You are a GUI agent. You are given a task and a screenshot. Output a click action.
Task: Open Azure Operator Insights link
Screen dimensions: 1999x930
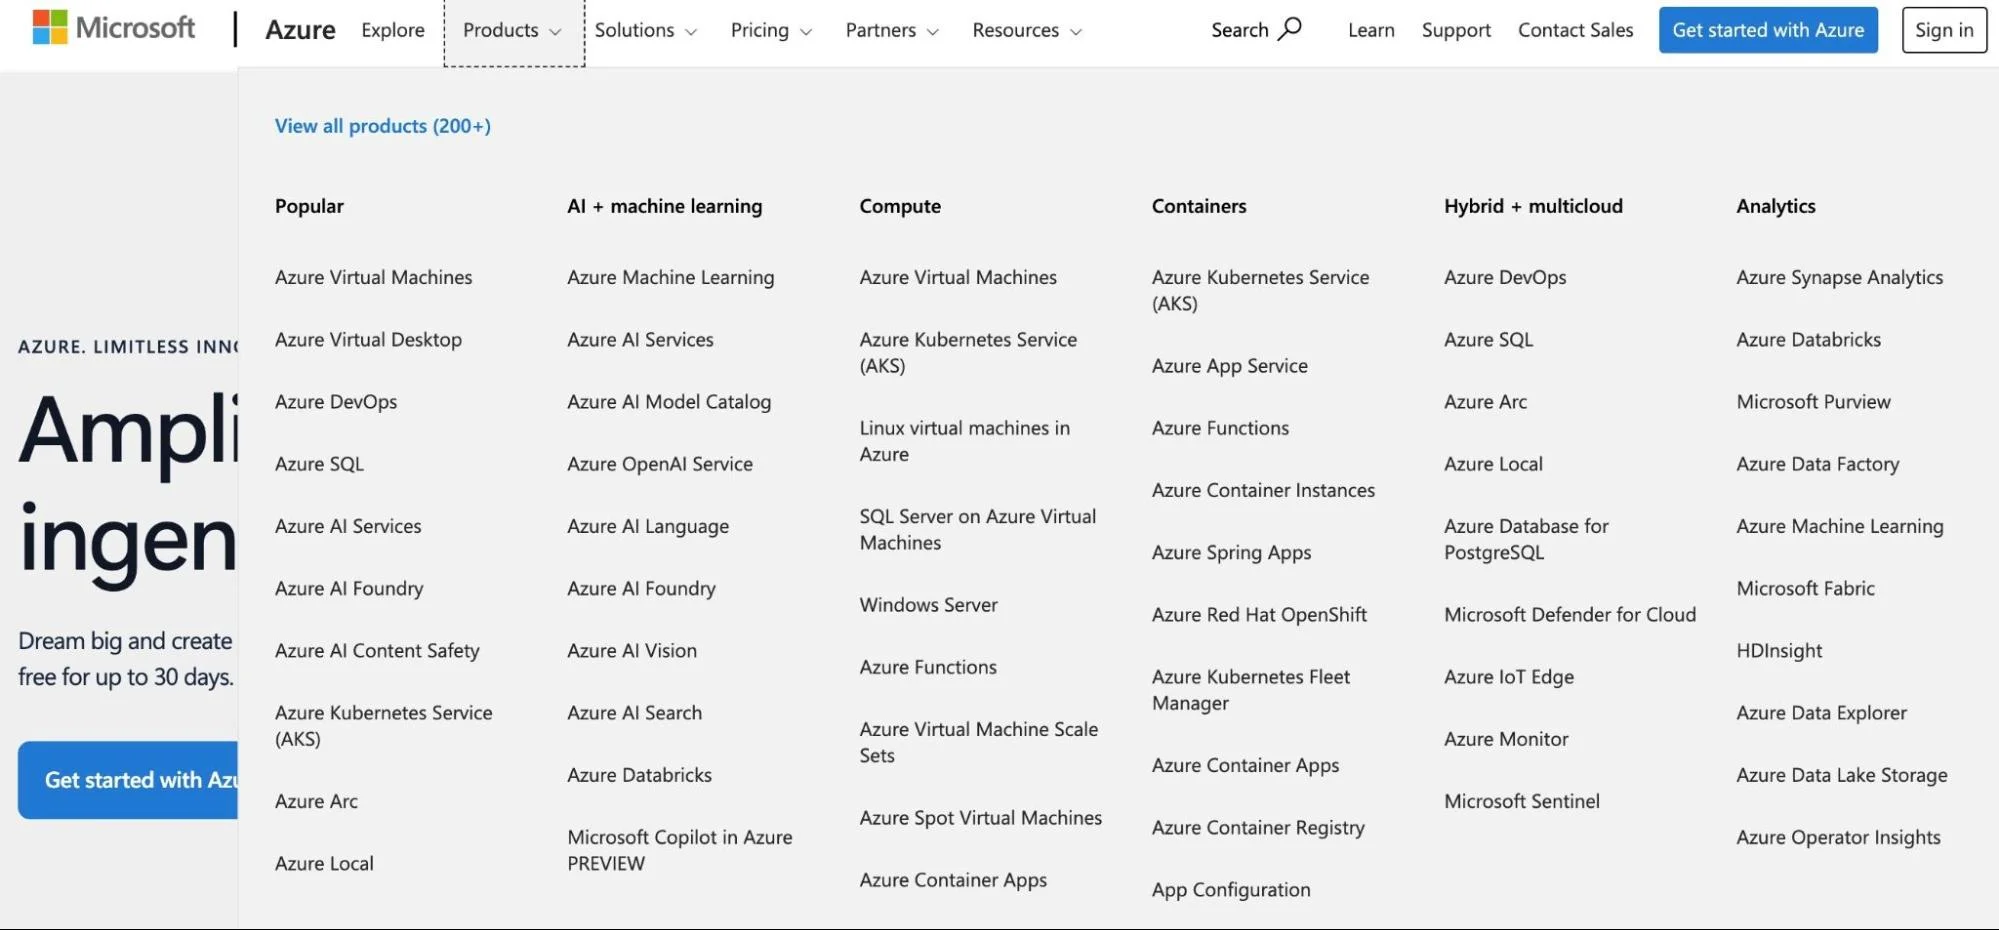point(1839,838)
